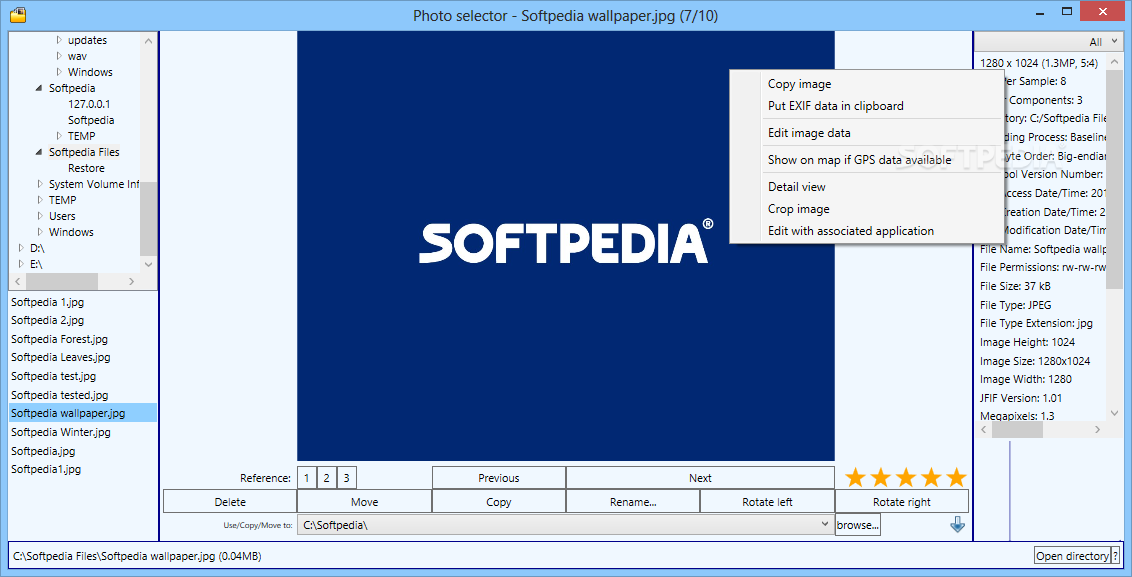This screenshot has height=577, width=1132.
Task: Select the Restore folder
Action: 86,168
